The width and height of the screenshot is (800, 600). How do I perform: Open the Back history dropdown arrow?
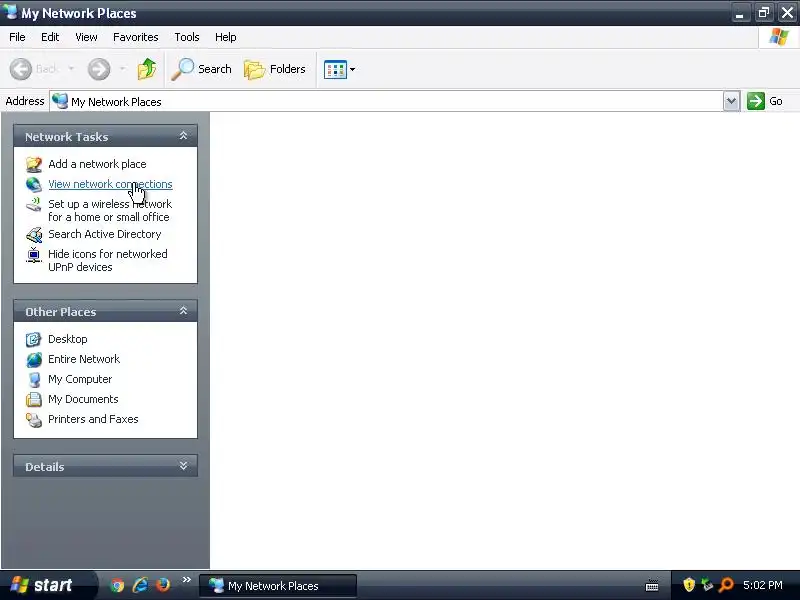[71, 68]
